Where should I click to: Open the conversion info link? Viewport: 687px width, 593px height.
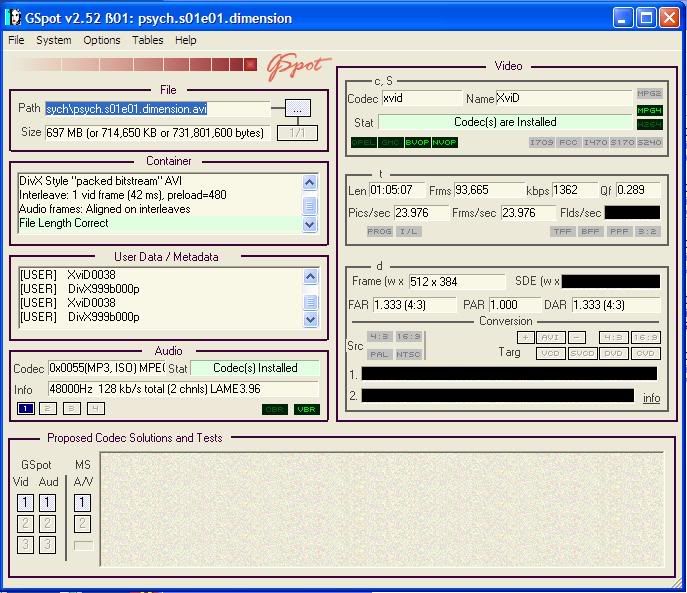tap(651, 398)
